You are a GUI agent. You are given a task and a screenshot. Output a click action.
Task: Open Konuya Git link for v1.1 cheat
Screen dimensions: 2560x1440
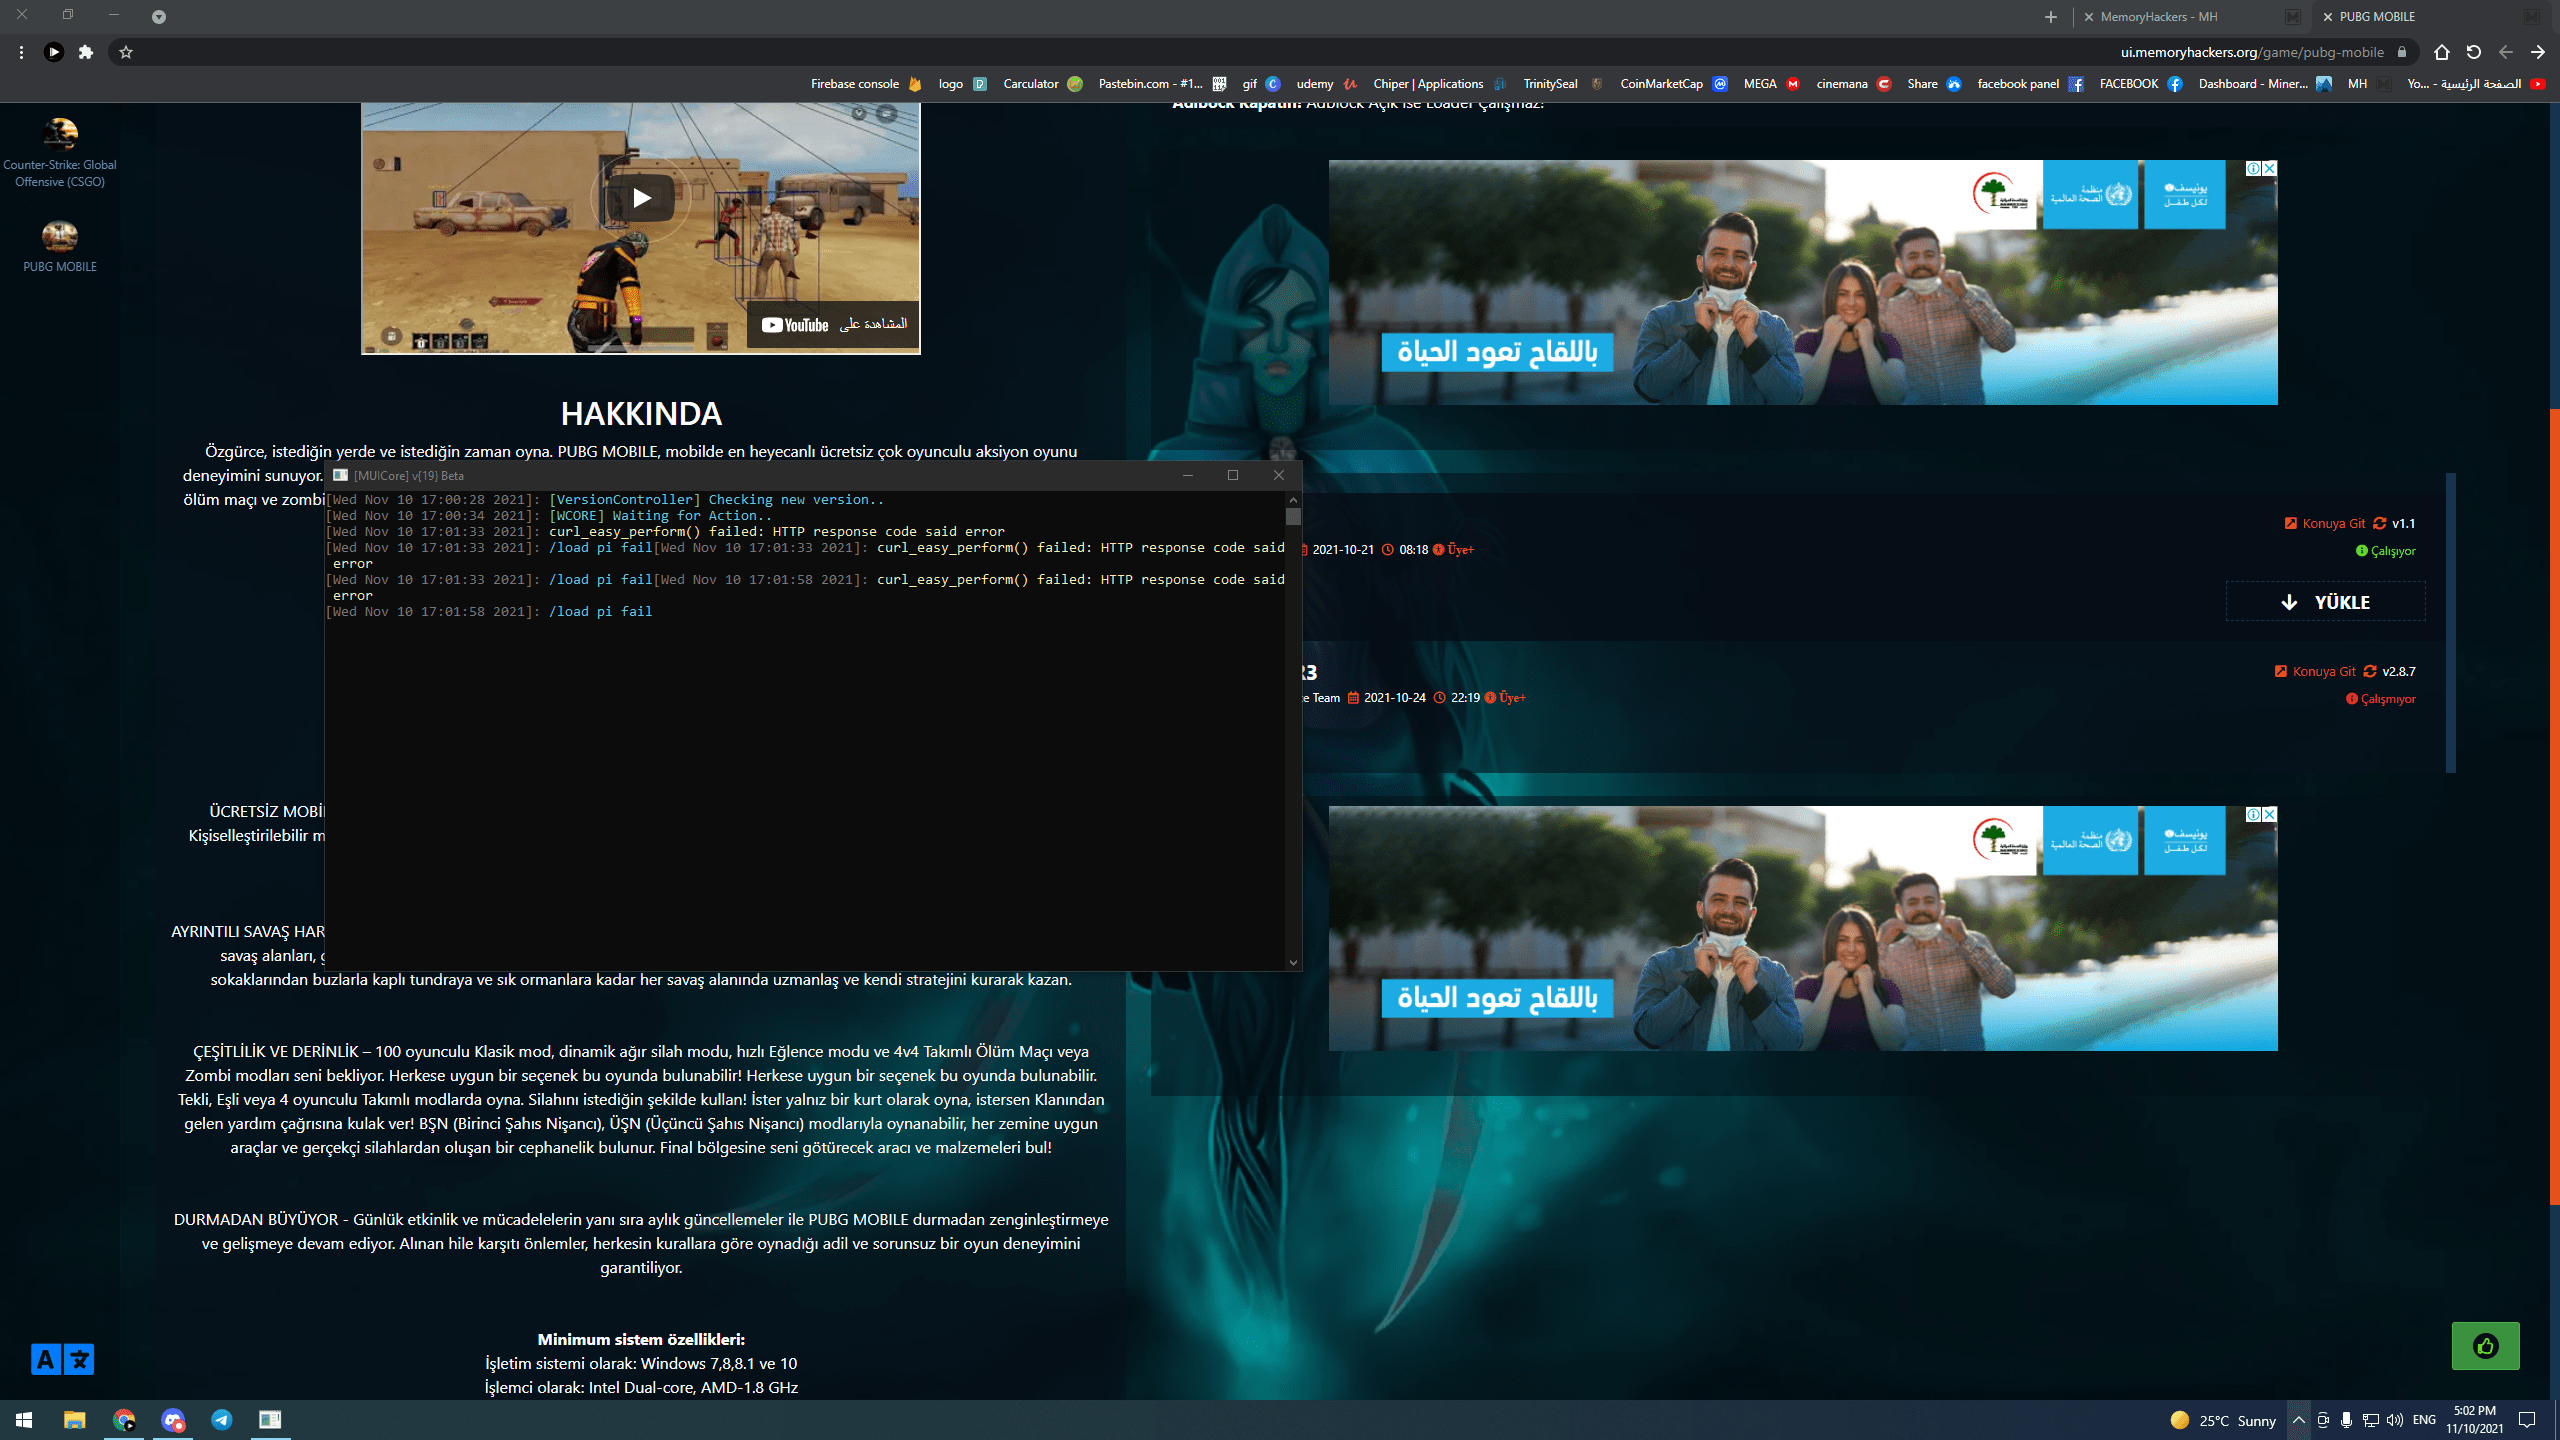click(2326, 523)
